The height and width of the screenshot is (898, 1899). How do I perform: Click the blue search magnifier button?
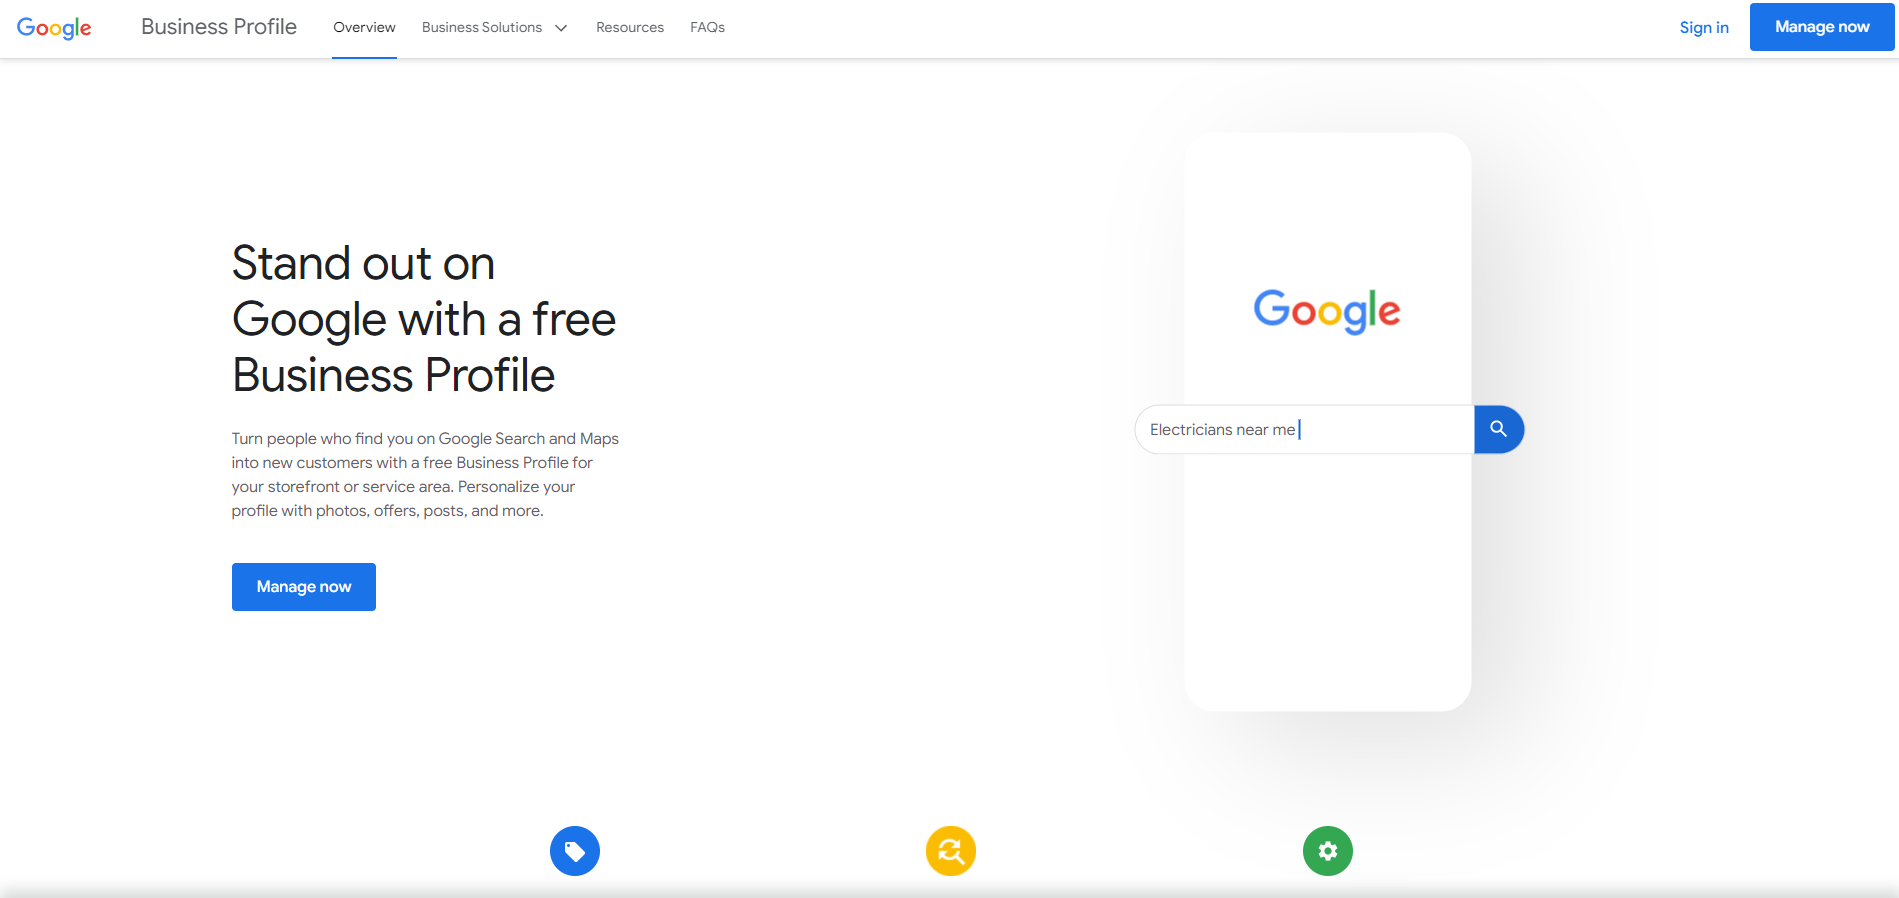[x=1498, y=429]
